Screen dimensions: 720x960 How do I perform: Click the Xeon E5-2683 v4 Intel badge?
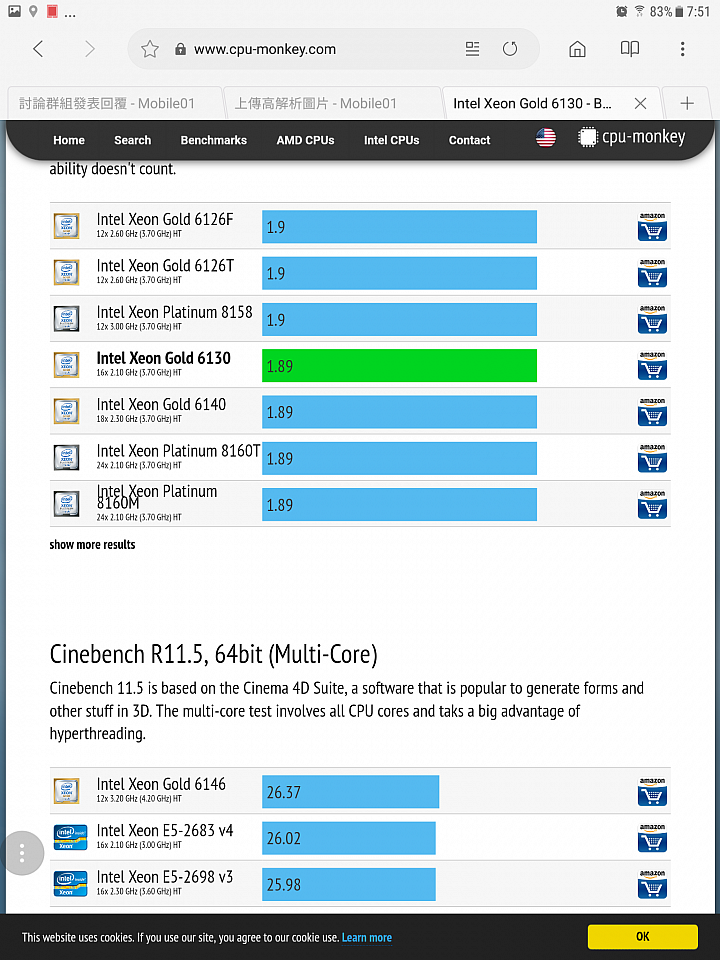(70, 838)
